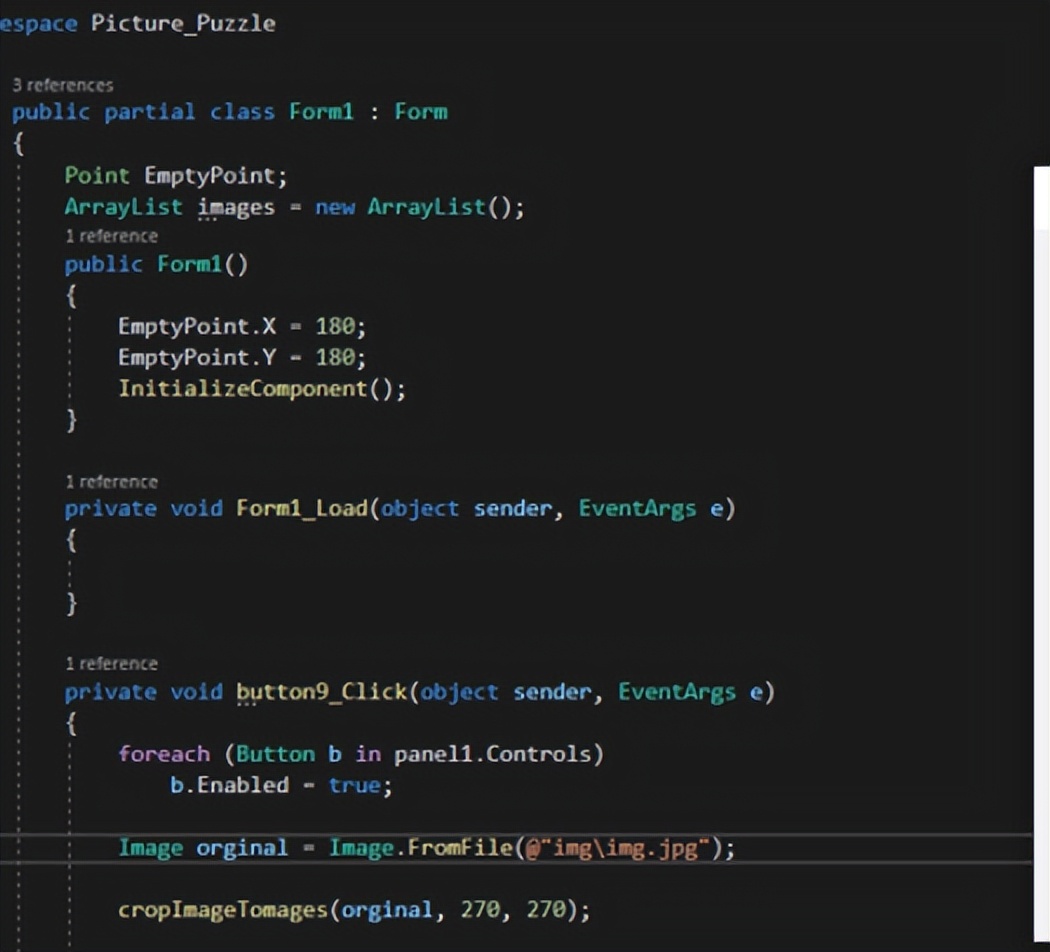
Task: Click the "images" variable in ArrayList declaration
Action: point(235,207)
